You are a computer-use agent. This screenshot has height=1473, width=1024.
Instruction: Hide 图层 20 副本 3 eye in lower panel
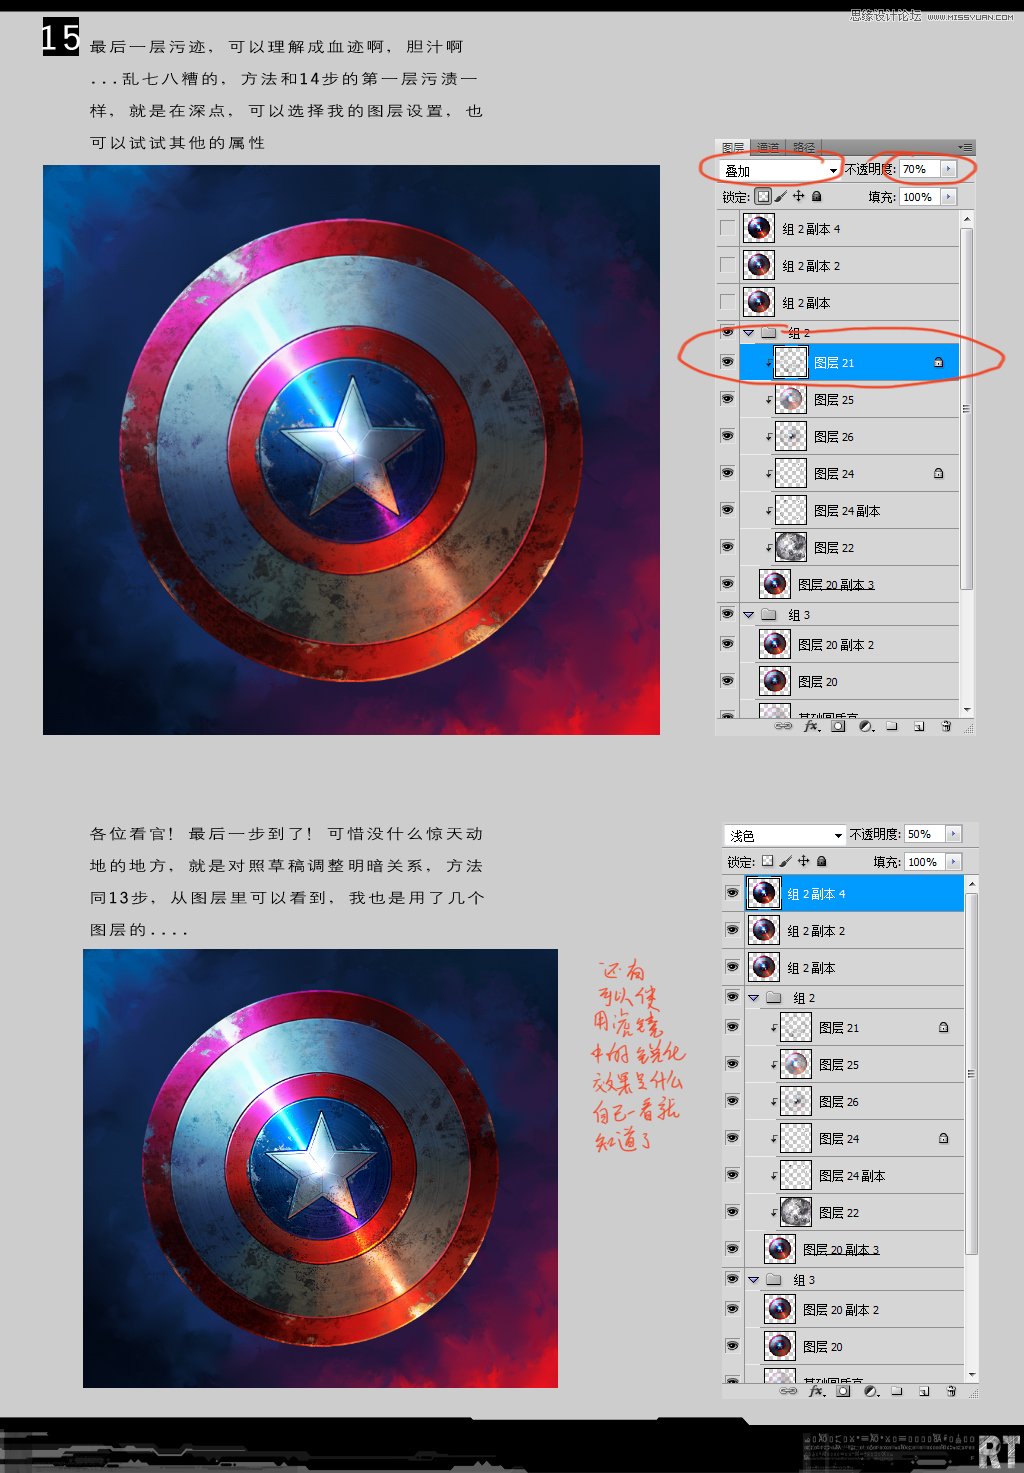[x=732, y=1248]
